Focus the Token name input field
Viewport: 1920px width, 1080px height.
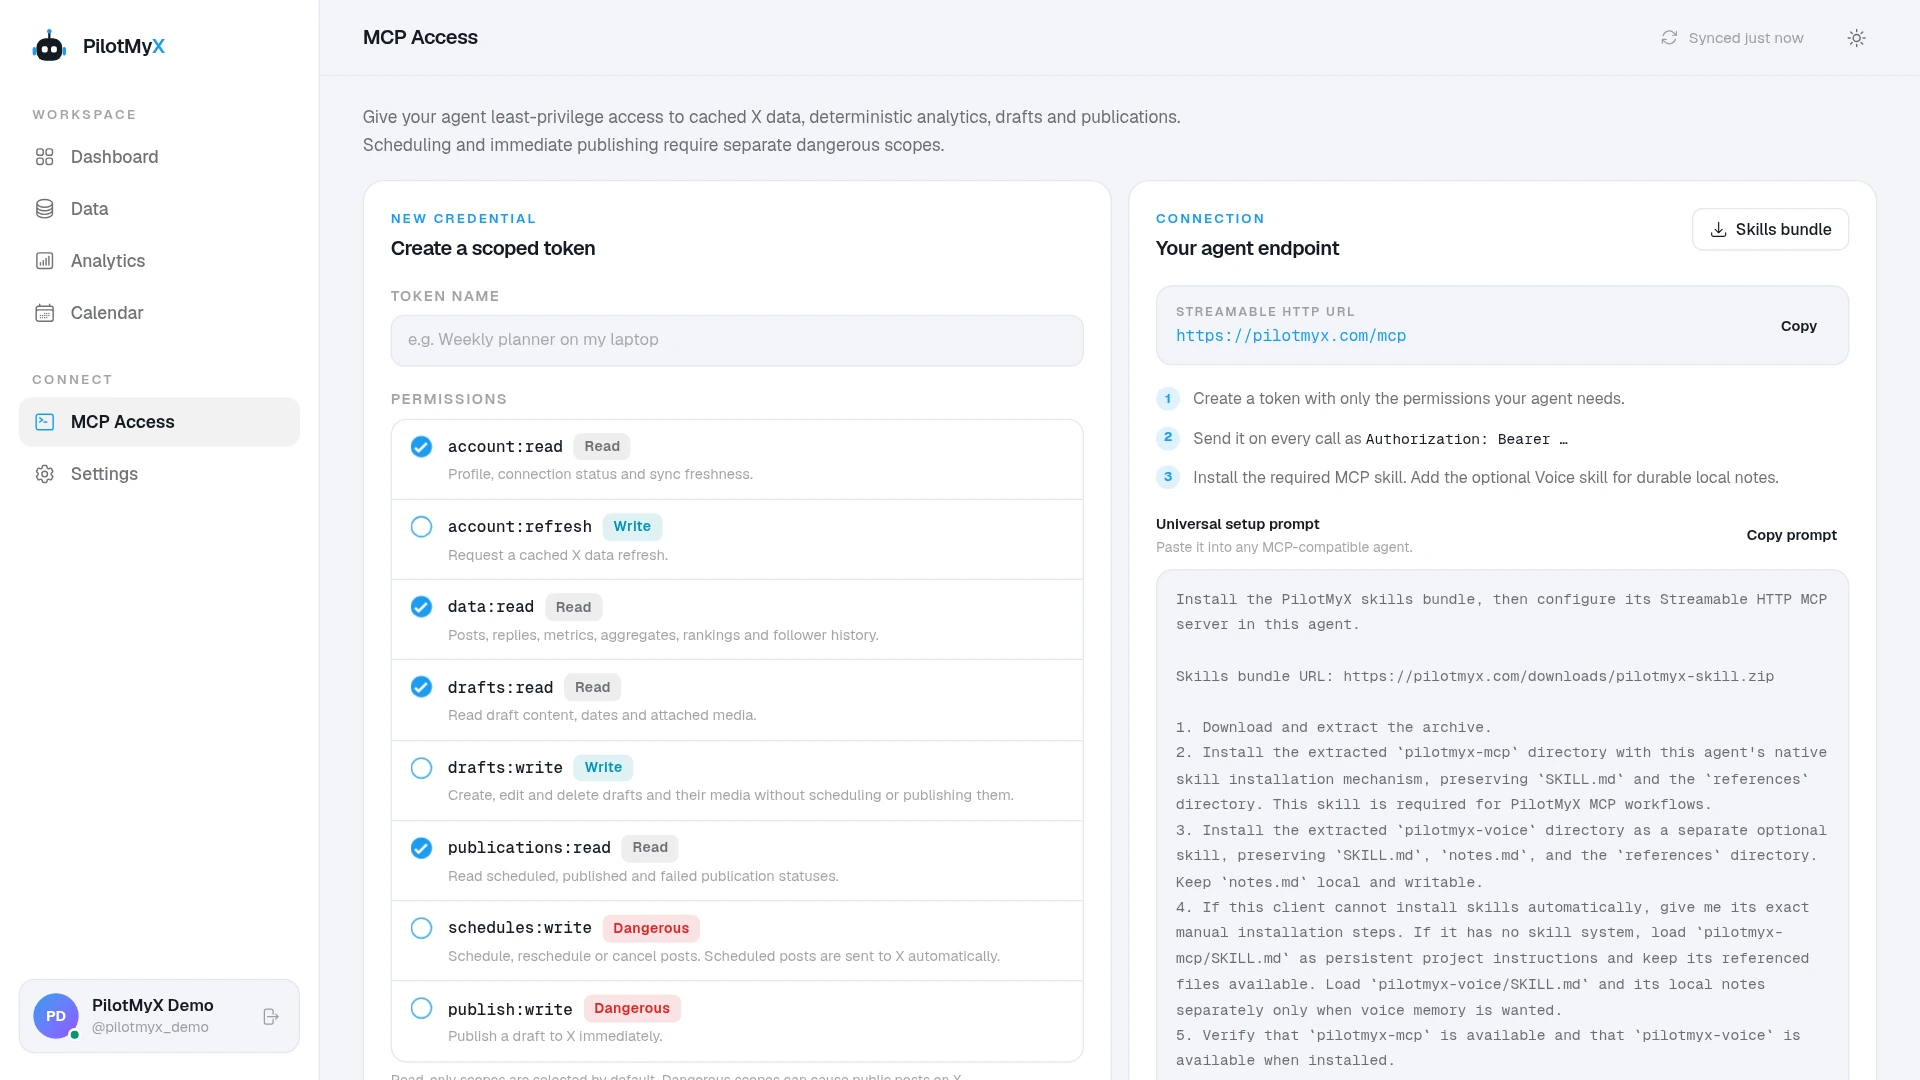[737, 340]
